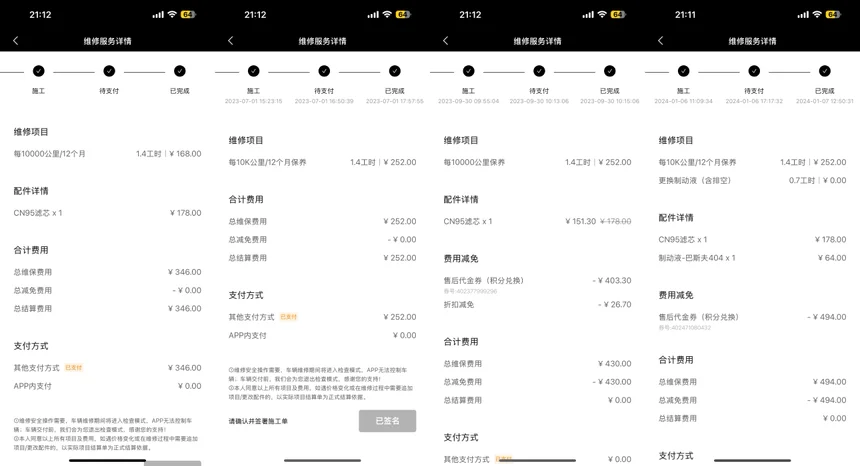Select the 折扣减免 -¥26.70 row

pos(538,304)
